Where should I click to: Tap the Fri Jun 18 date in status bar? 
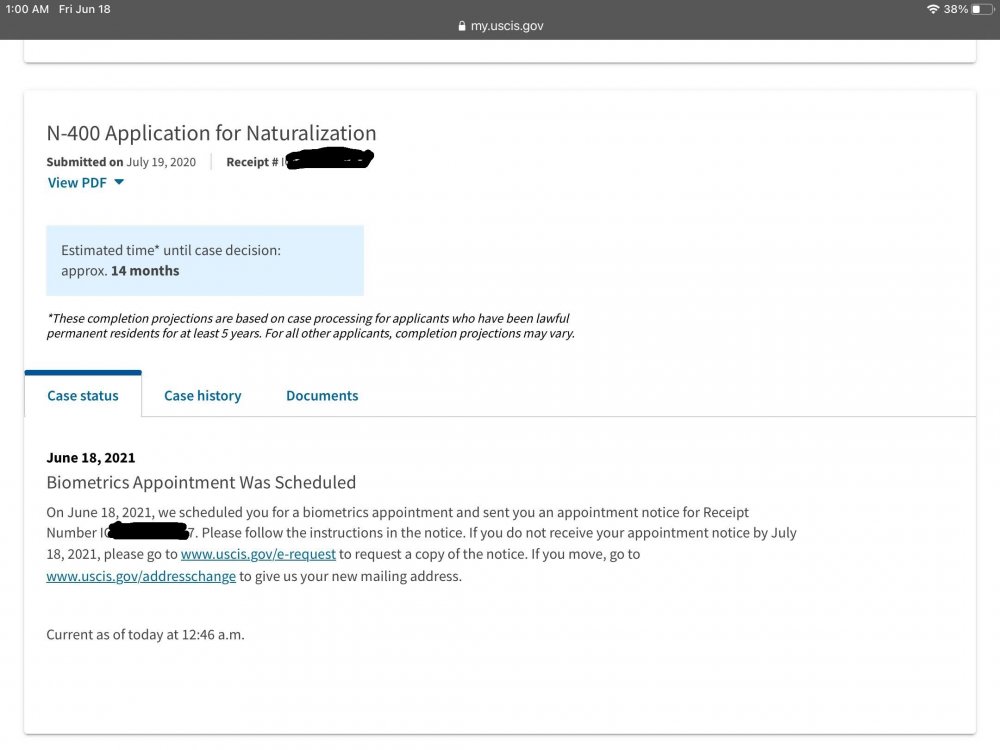pos(85,9)
